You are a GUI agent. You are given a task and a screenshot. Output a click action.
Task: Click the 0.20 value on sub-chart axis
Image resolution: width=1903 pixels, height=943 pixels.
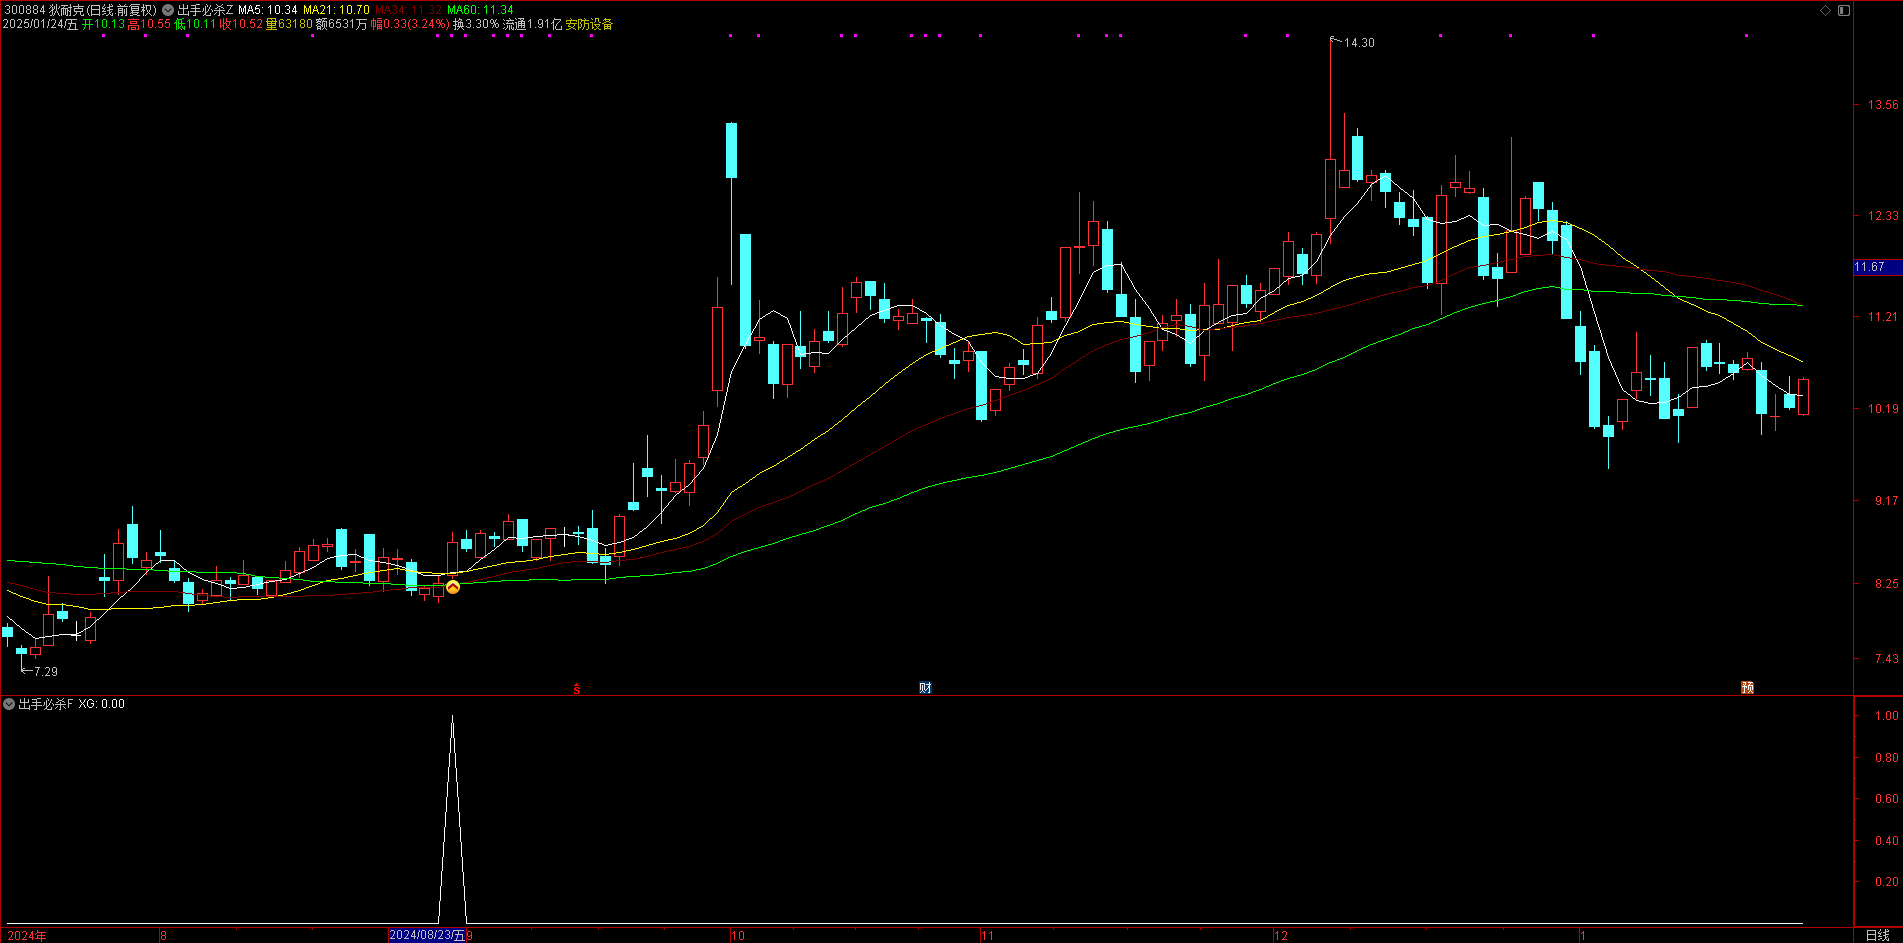1887,882
